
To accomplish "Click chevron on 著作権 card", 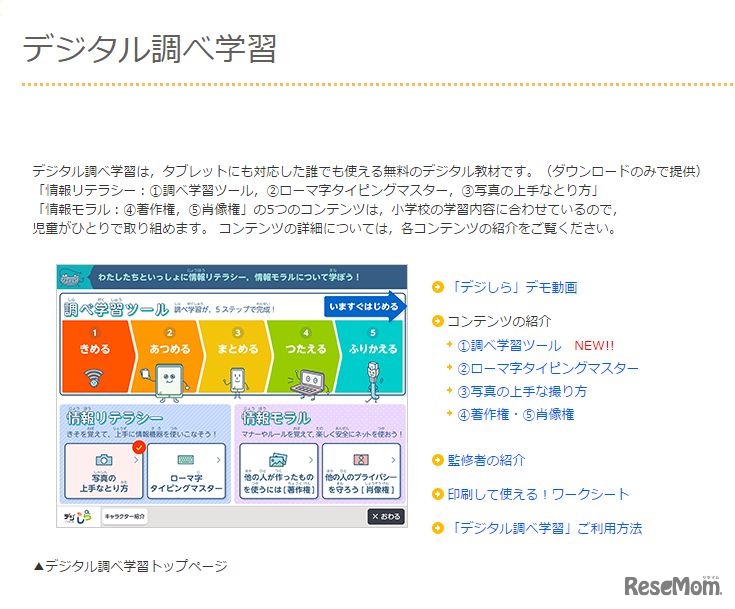I will click(x=311, y=460).
